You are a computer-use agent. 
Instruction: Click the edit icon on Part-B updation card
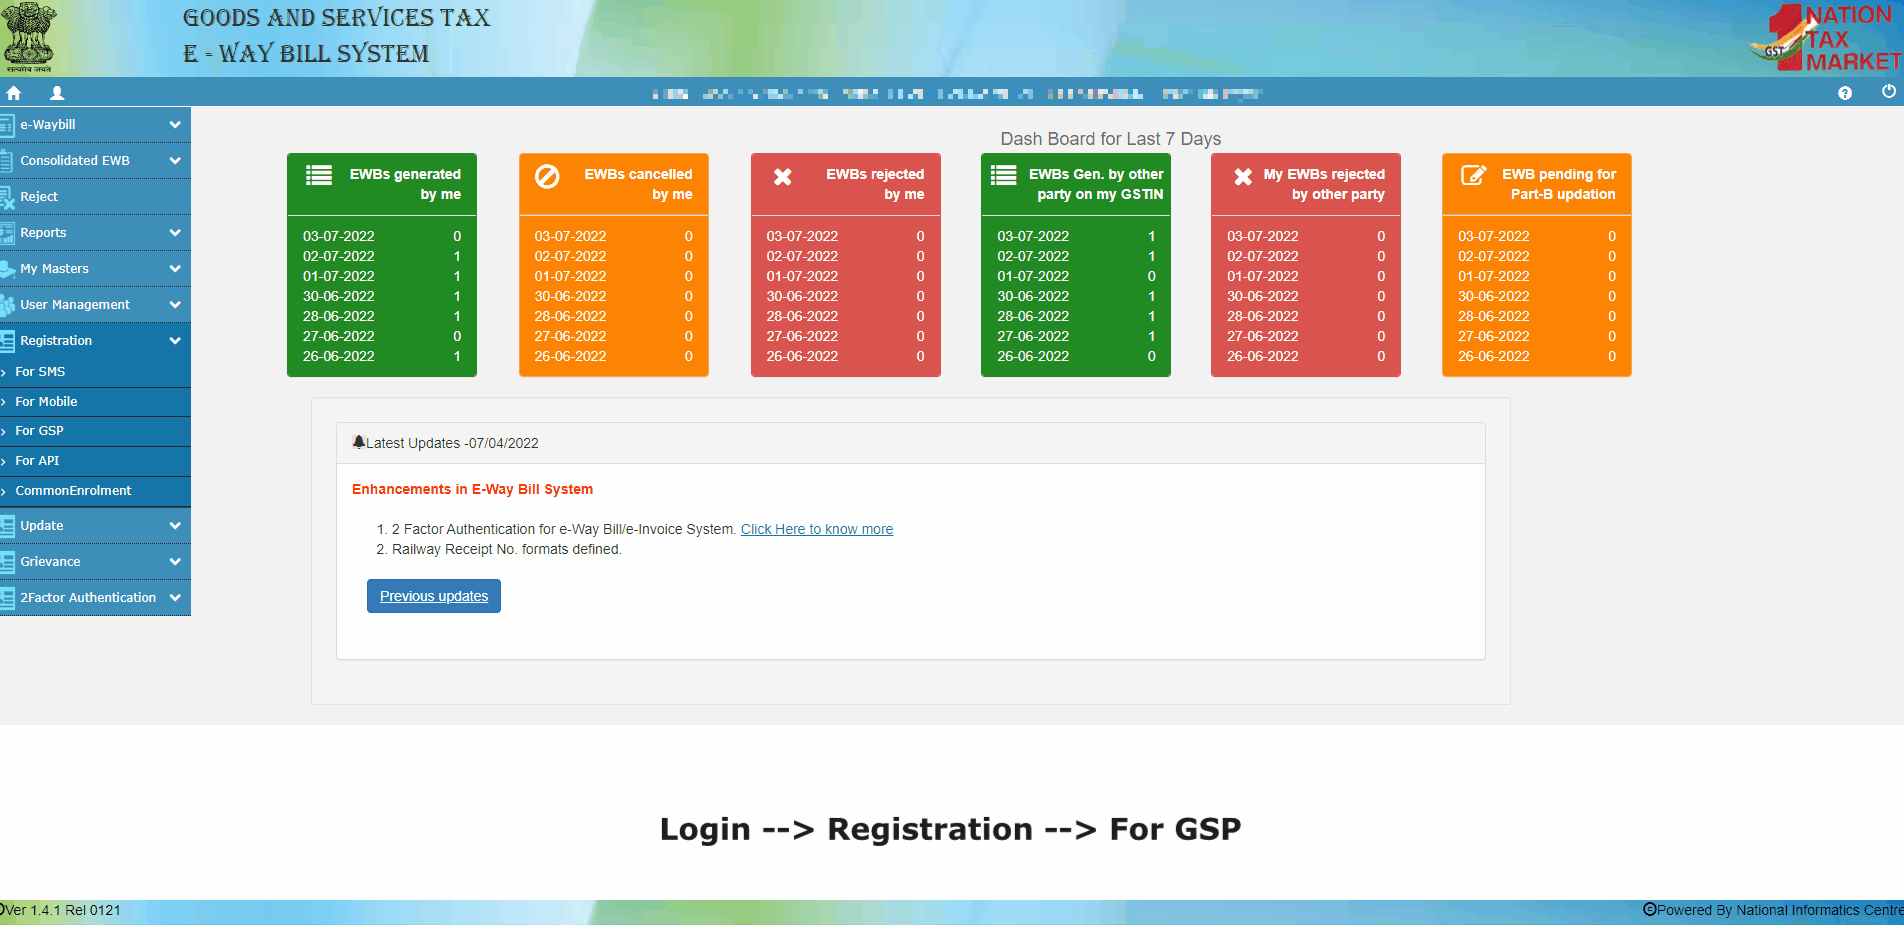point(1474,176)
